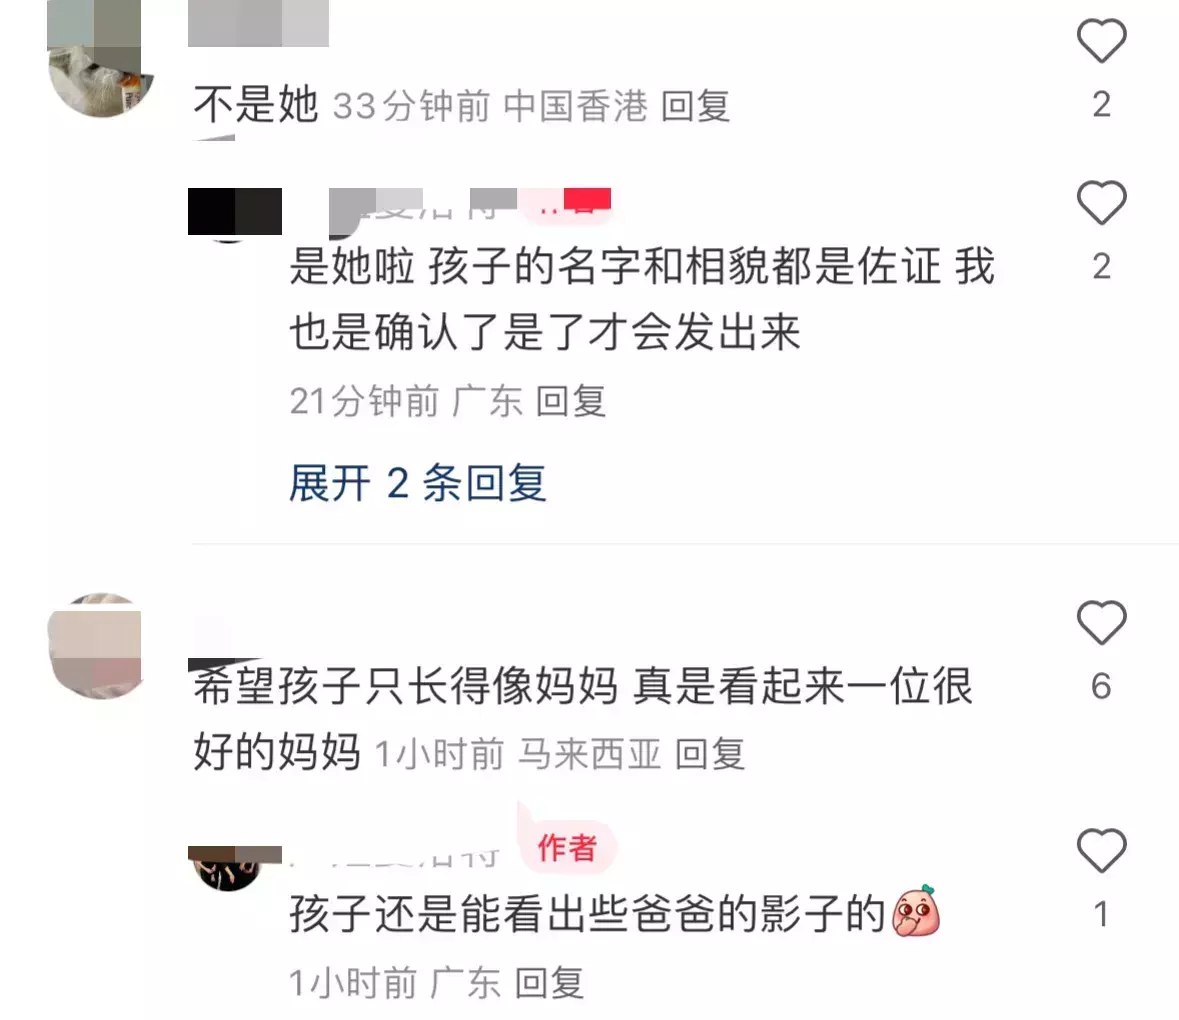Tap the peach emoji in author's reply
This screenshot has height=1020, width=1179.
click(916, 911)
